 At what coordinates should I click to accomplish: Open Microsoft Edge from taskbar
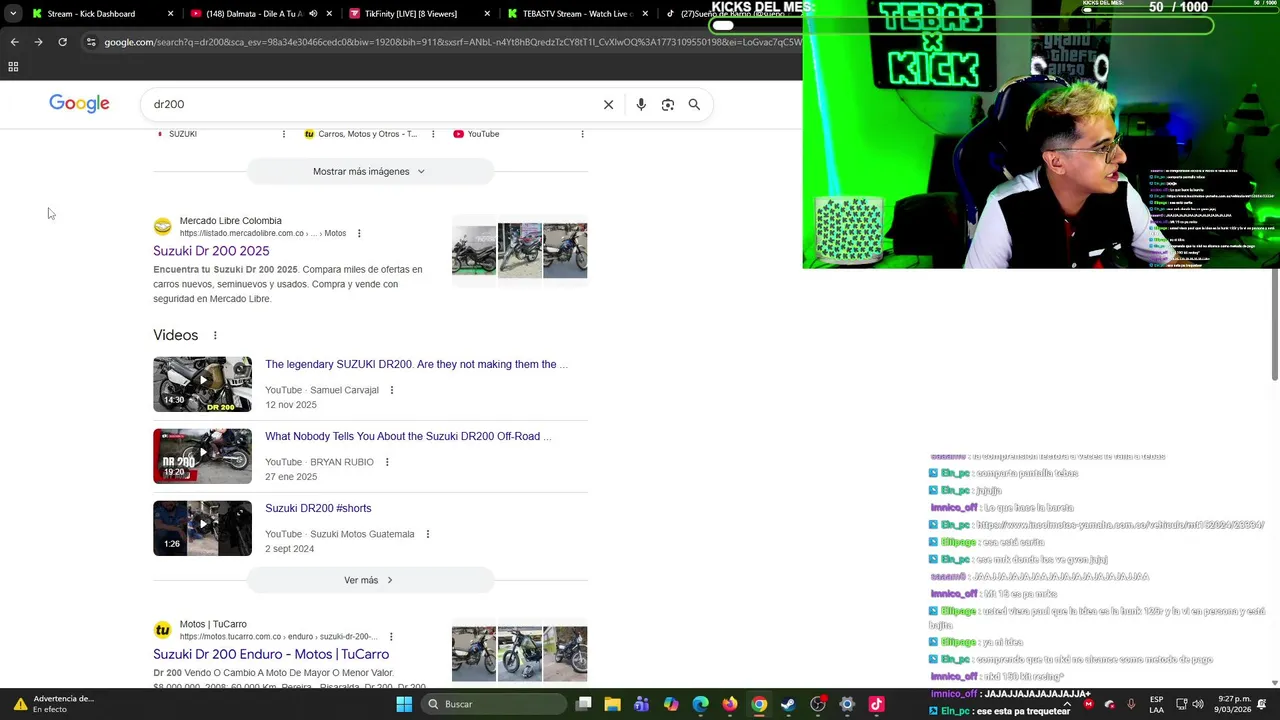[x=701, y=704]
